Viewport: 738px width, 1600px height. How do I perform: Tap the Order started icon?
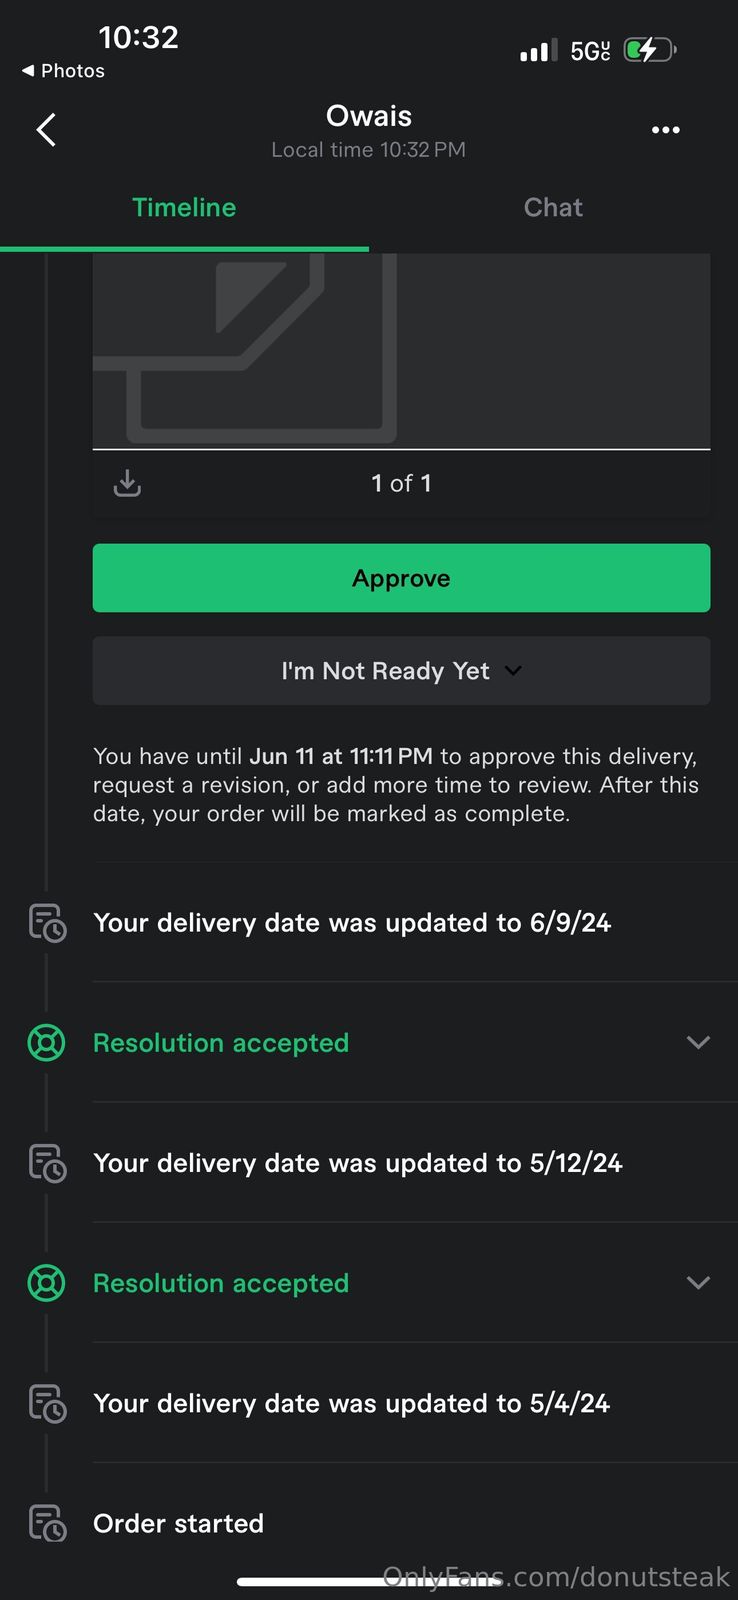point(47,1523)
